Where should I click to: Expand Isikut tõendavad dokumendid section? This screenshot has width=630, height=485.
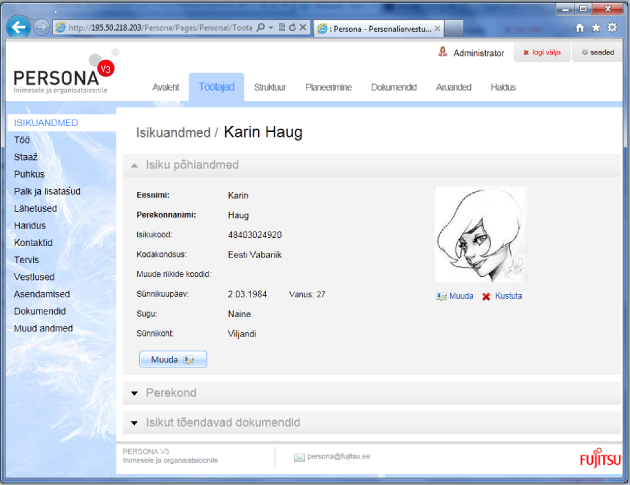(x=135, y=423)
